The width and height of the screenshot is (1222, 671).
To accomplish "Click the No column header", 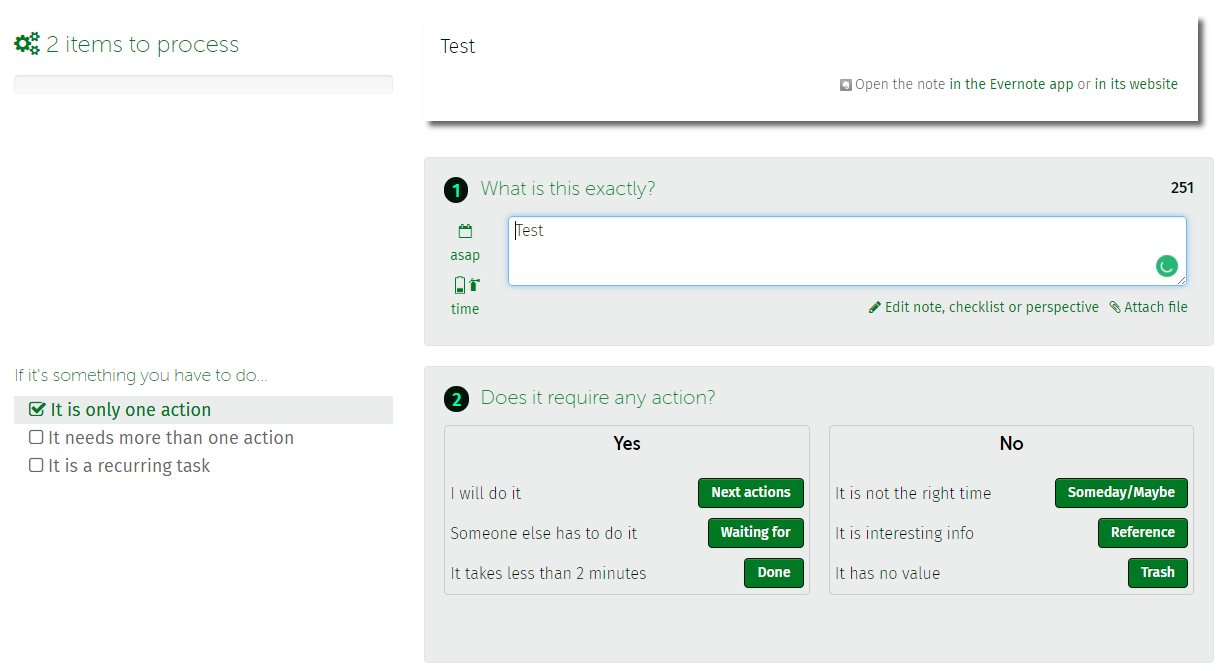I will click(x=1011, y=443).
